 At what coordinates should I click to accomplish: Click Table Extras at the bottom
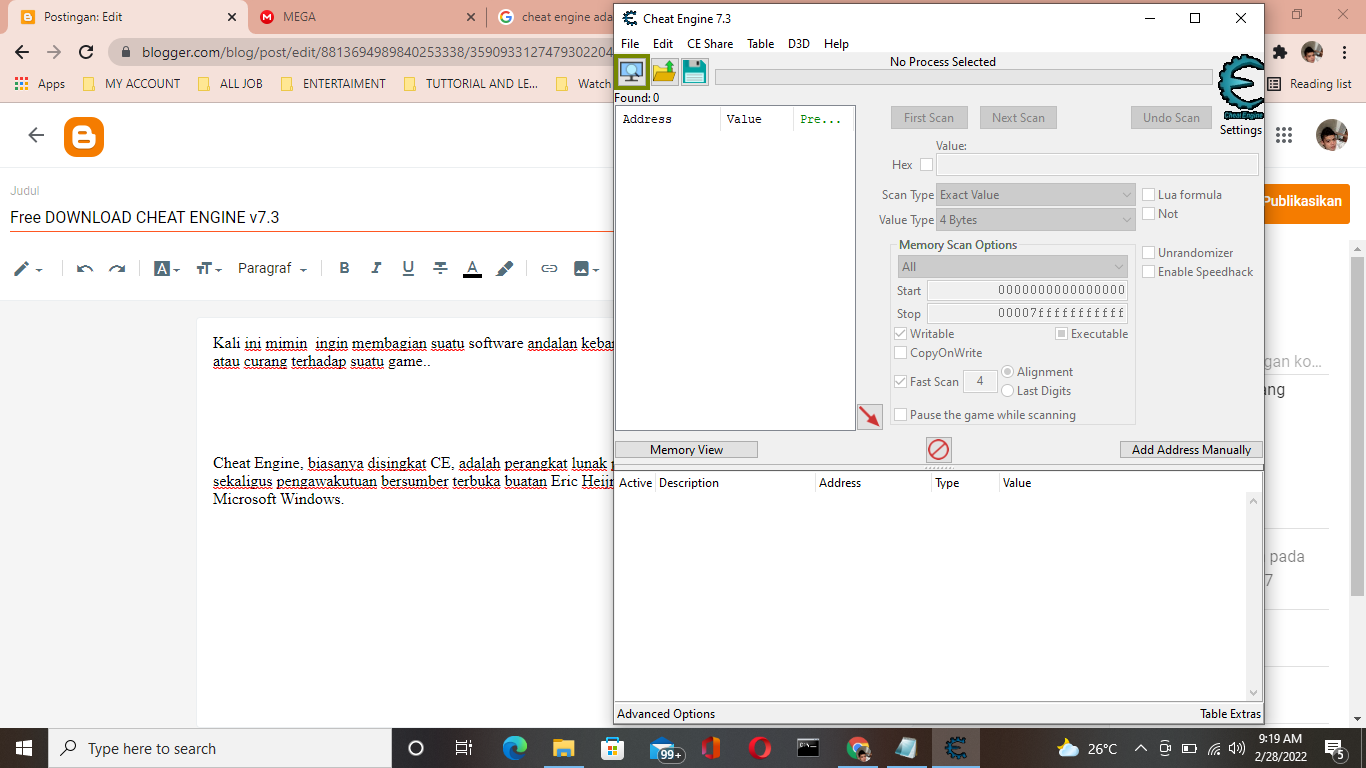tap(1231, 714)
